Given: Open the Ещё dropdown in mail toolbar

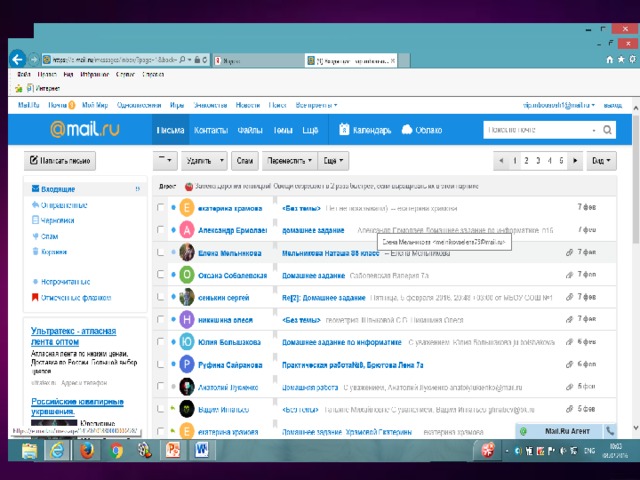Looking at the screenshot, I should pyautogui.click(x=333, y=160).
